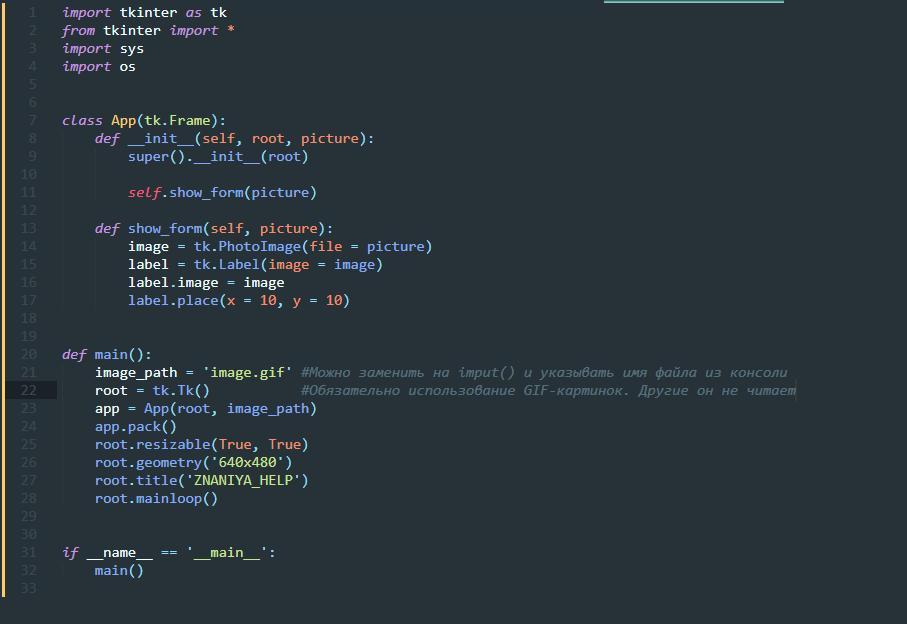Viewport: 907px width, 624px height.
Task: Click line number 20 in the gutter
Action: 28,355
